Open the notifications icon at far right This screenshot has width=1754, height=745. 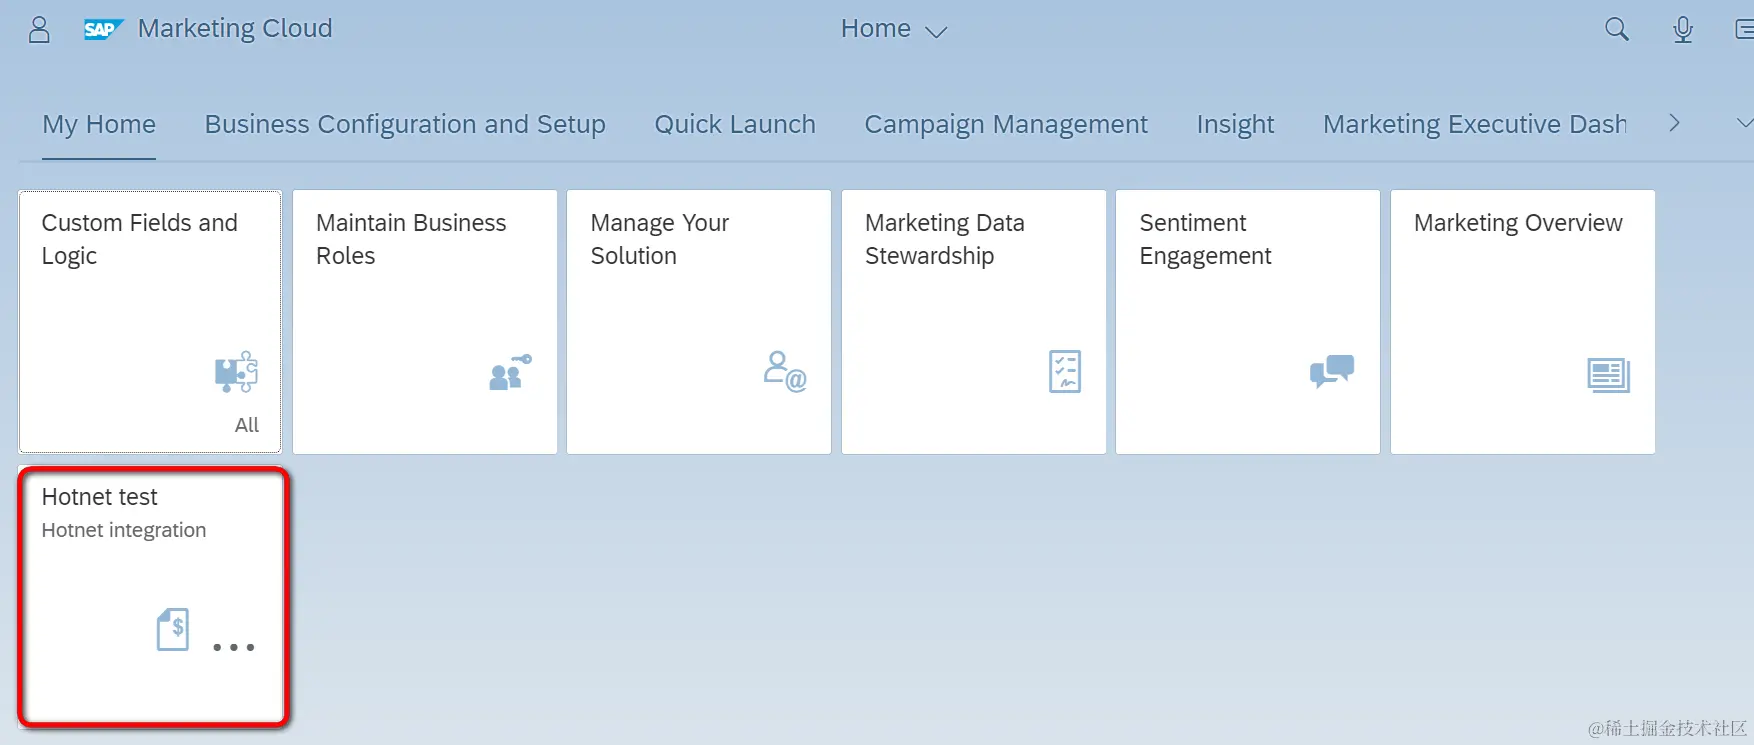tap(1744, 29)
